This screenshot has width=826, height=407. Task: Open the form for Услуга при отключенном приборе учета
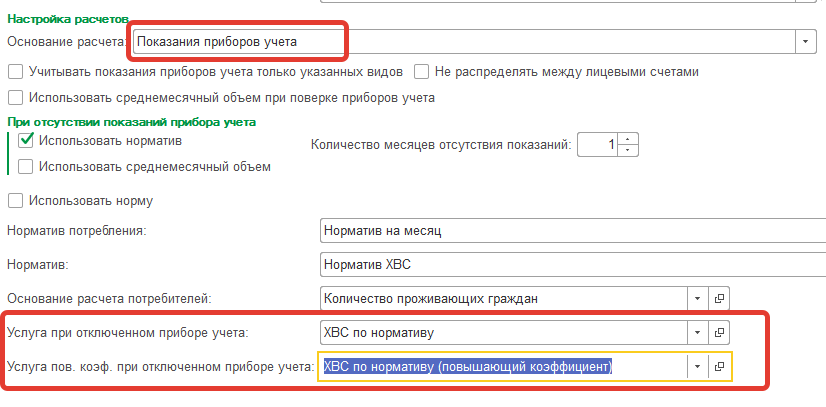pos(720,332)
